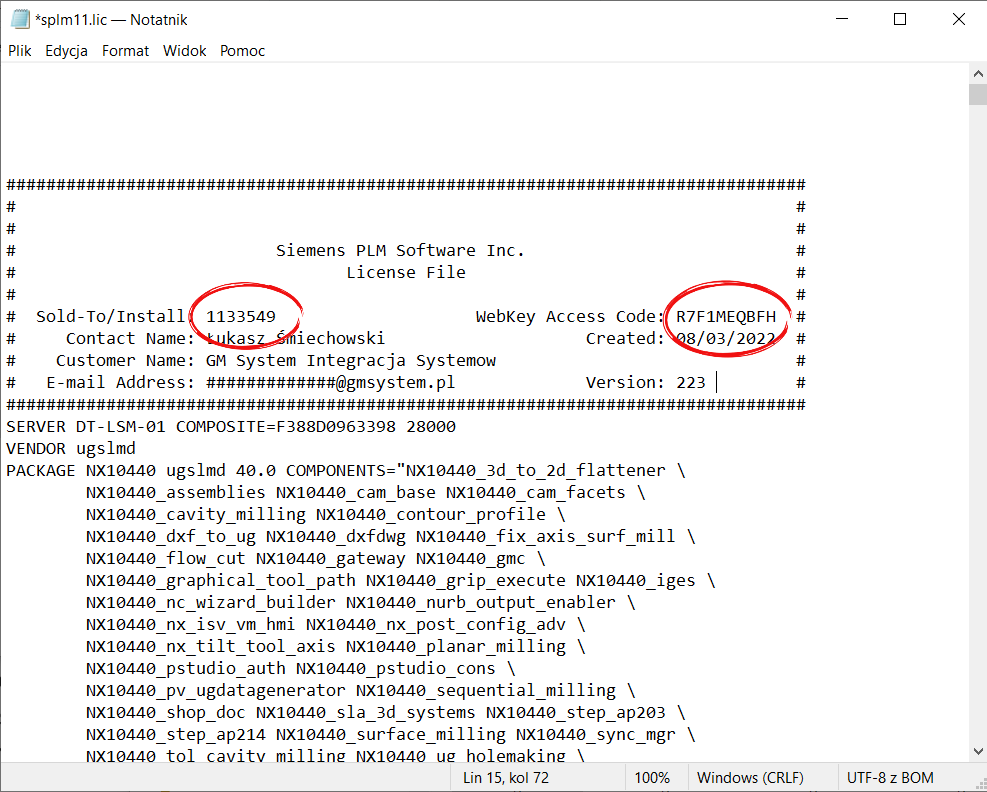Click the server name DT-LSM-01

coord(120,427)
